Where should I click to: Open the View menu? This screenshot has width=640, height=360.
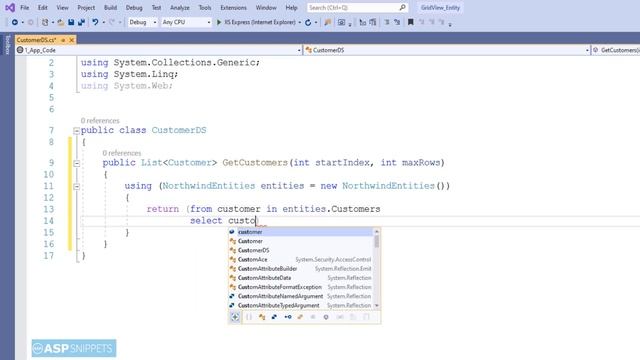[62, 8]
